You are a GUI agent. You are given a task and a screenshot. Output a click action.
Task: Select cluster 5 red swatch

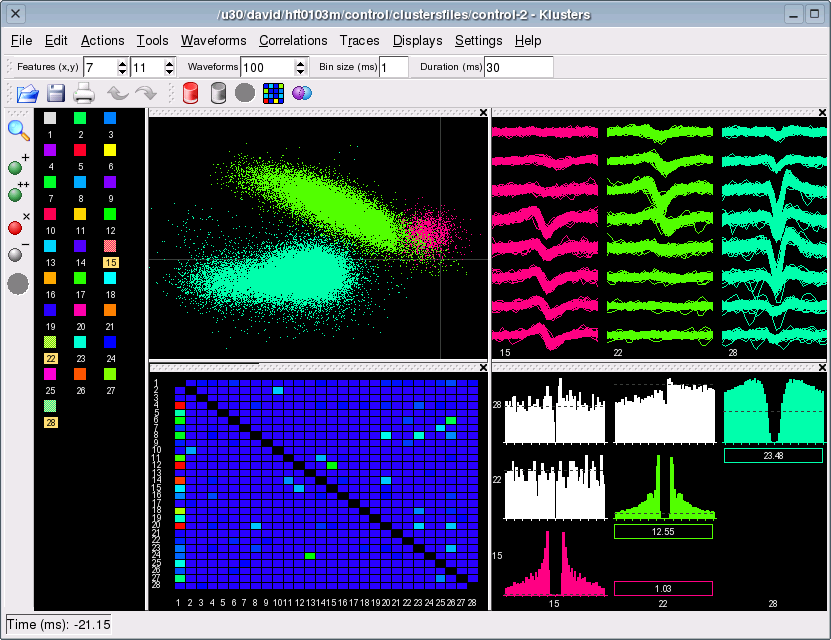click(80, 150)
